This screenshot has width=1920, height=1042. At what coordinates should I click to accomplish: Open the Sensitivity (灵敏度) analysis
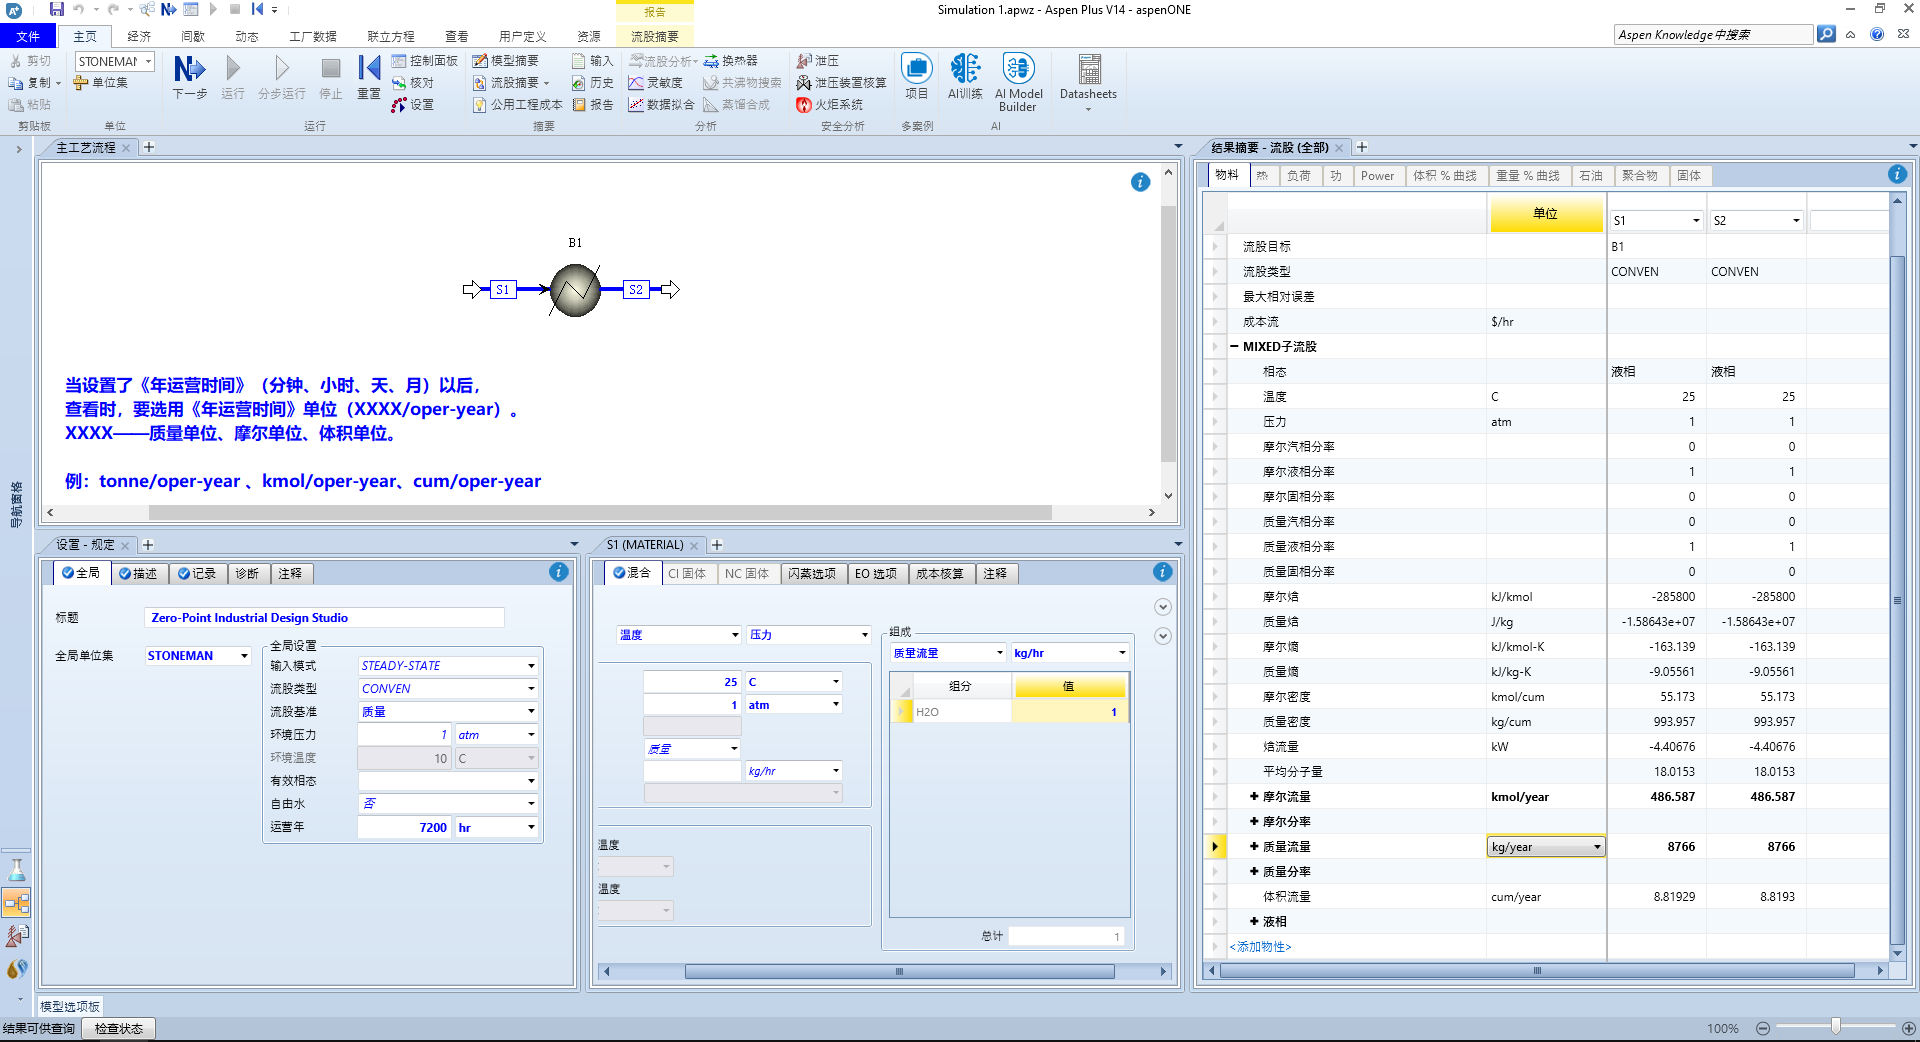pyautogui.click(x=655, y=83)
